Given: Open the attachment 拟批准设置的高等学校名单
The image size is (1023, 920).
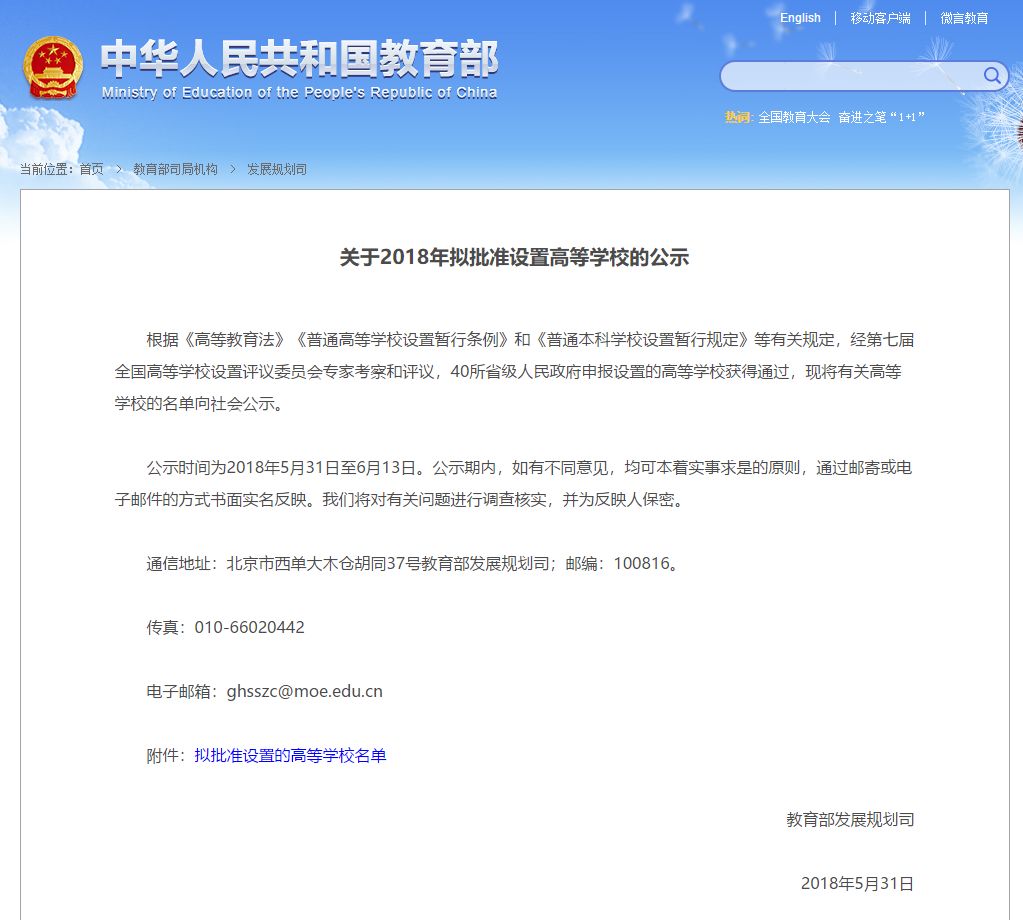Looking at the screenshot, I should pyautogui.click(x=292, y=756).
